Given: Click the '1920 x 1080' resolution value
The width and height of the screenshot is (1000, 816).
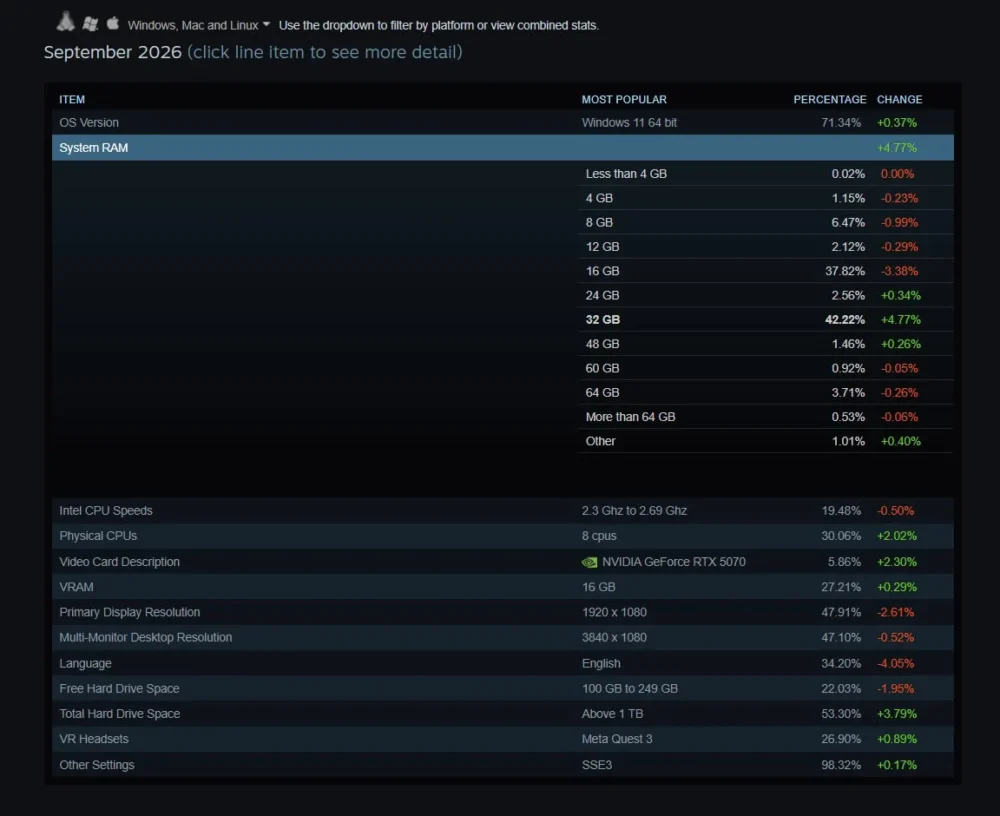Looking at the screenshot, I should tap(614, 612).
